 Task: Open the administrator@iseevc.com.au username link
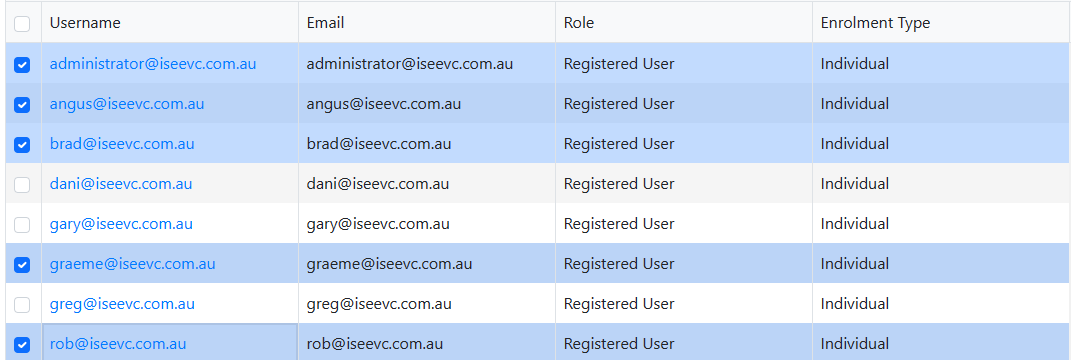[x=153, y=64]
